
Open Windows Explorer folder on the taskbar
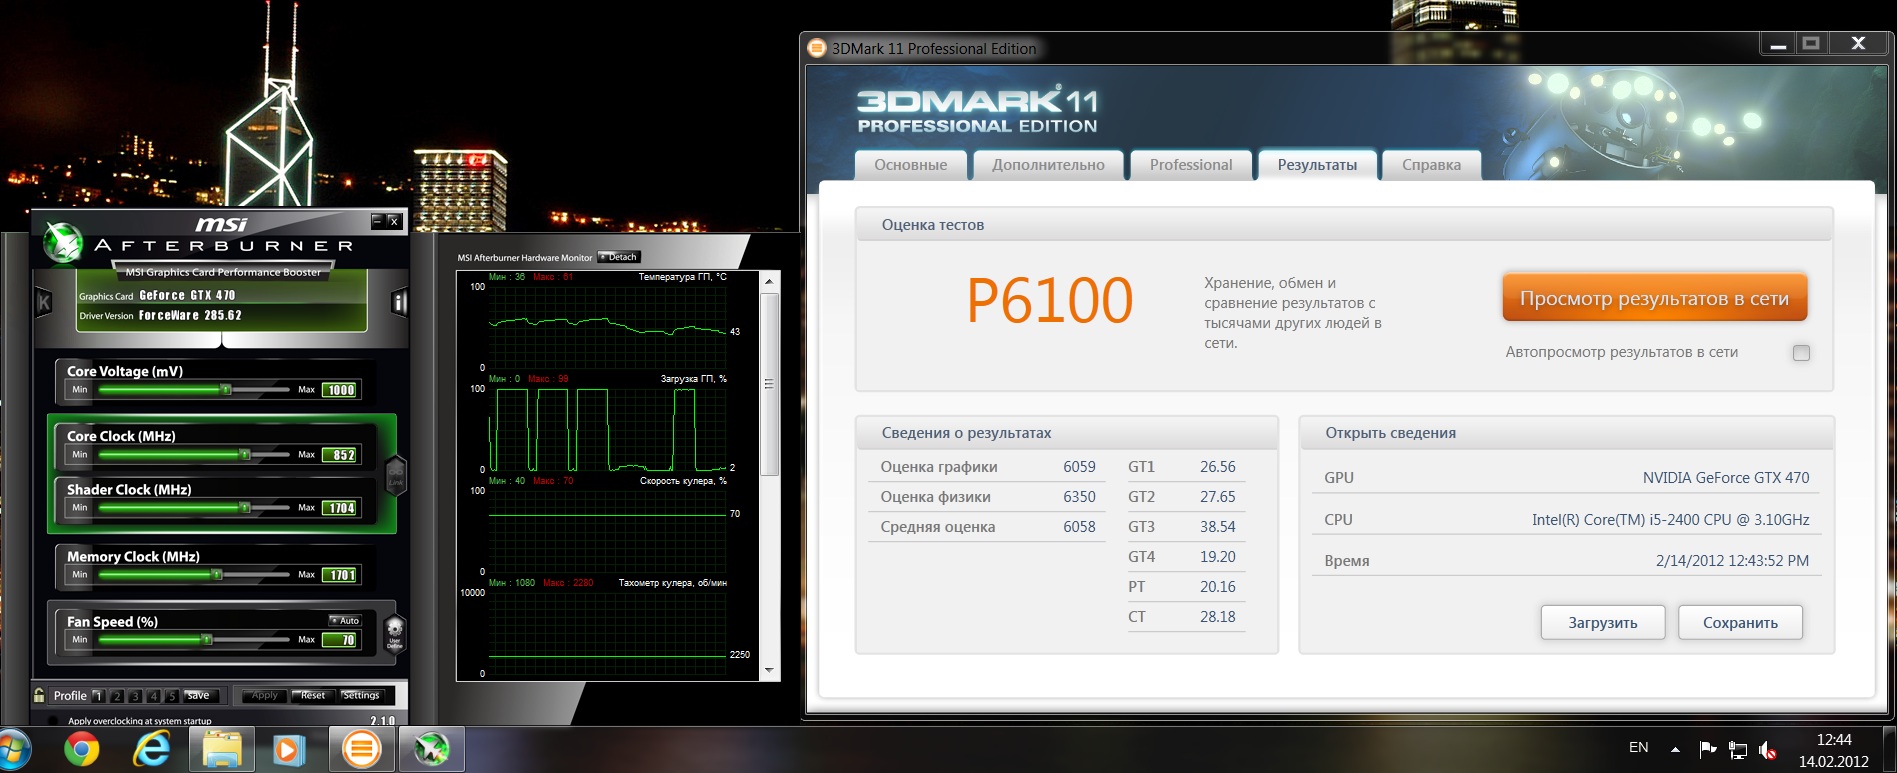tap(222, 750)
